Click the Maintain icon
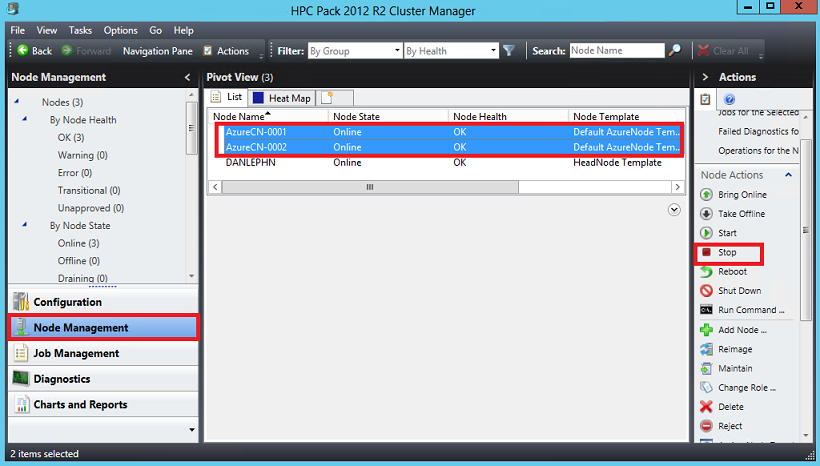 tap(706, 368)
